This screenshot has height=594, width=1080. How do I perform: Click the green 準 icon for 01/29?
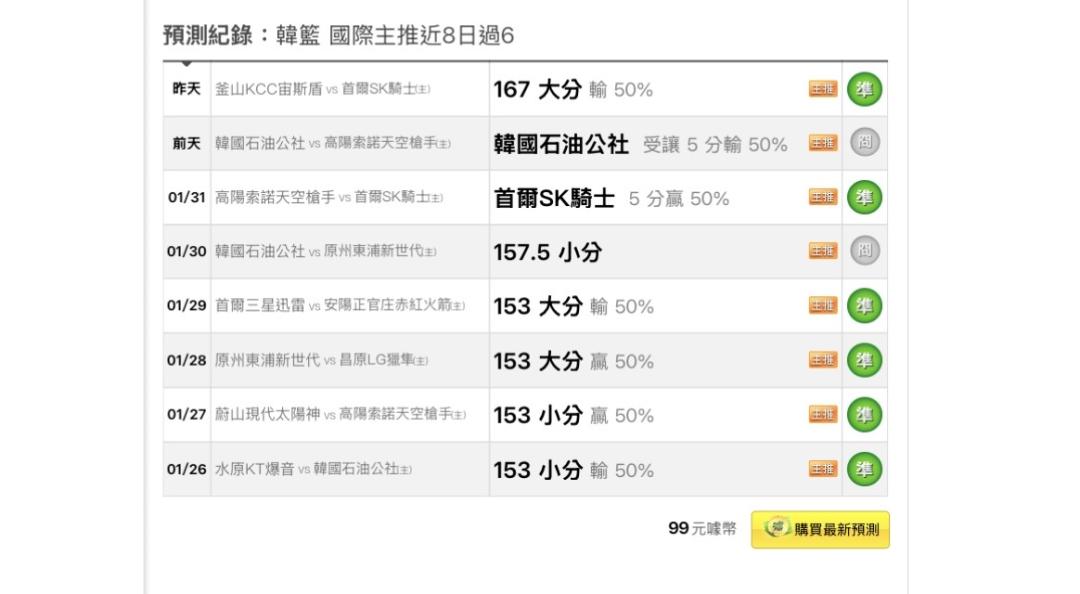pos(865,306)
